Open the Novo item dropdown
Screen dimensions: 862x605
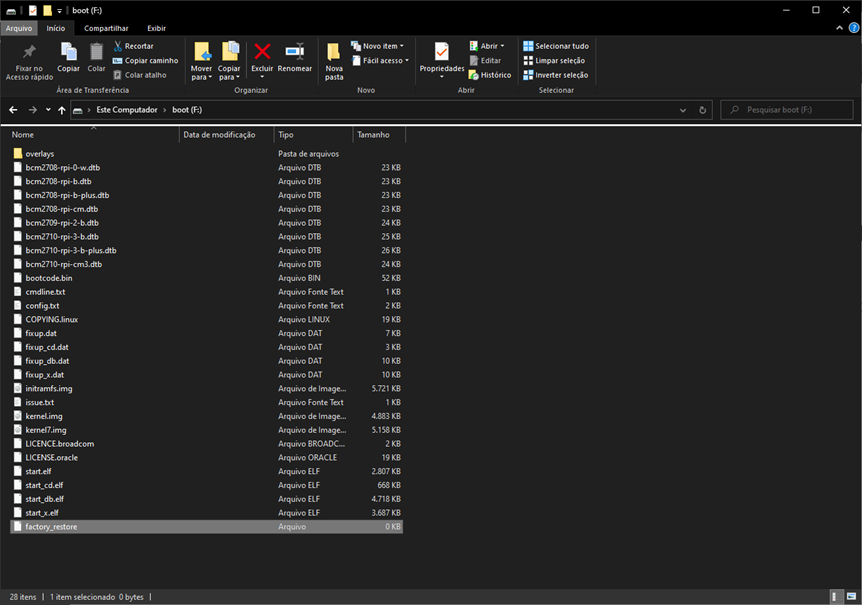coord(383,46)
